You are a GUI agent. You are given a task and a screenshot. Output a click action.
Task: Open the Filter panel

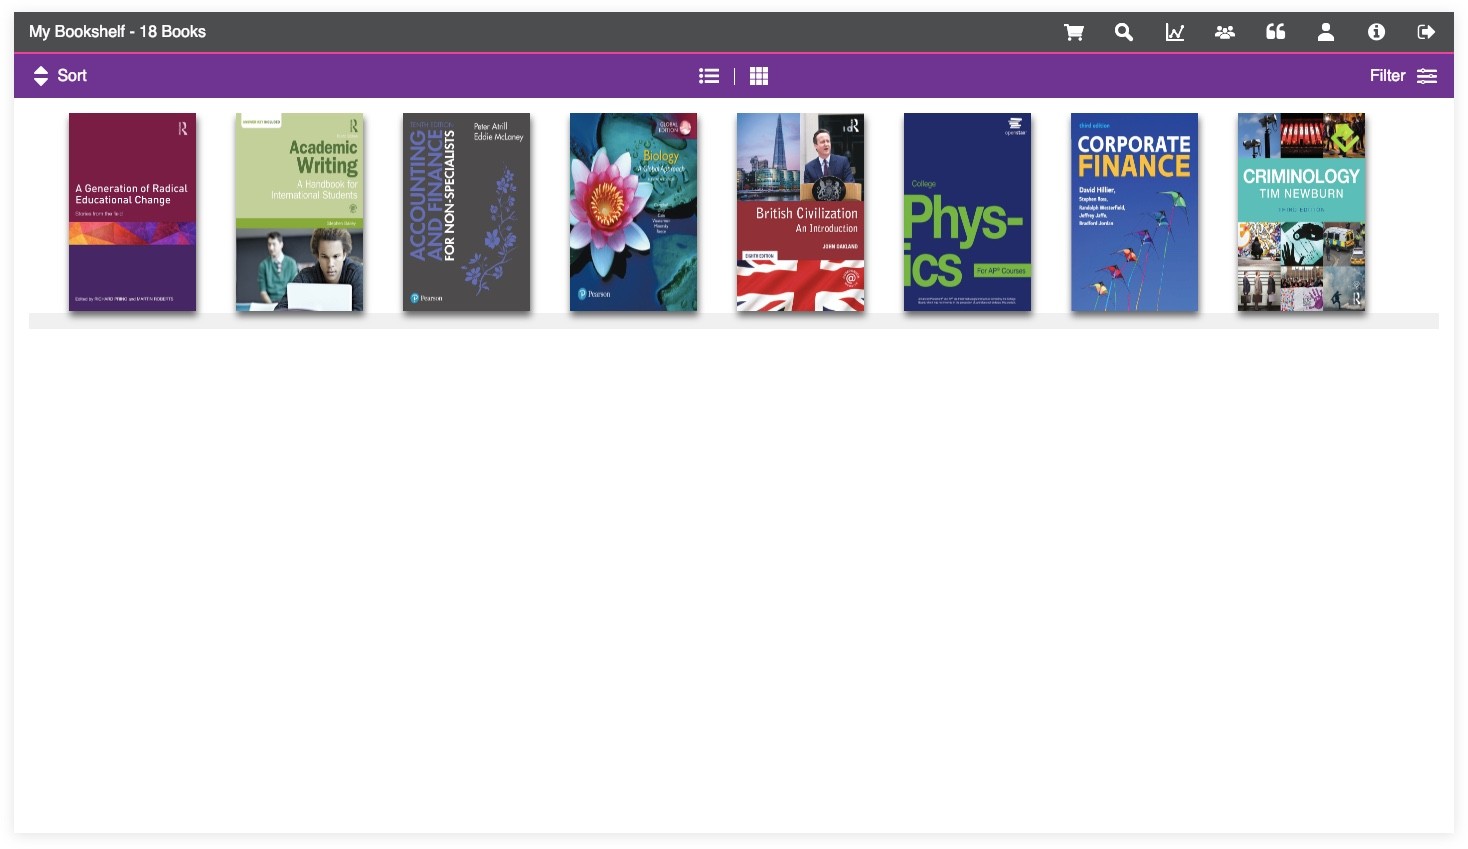(1403, 76)
